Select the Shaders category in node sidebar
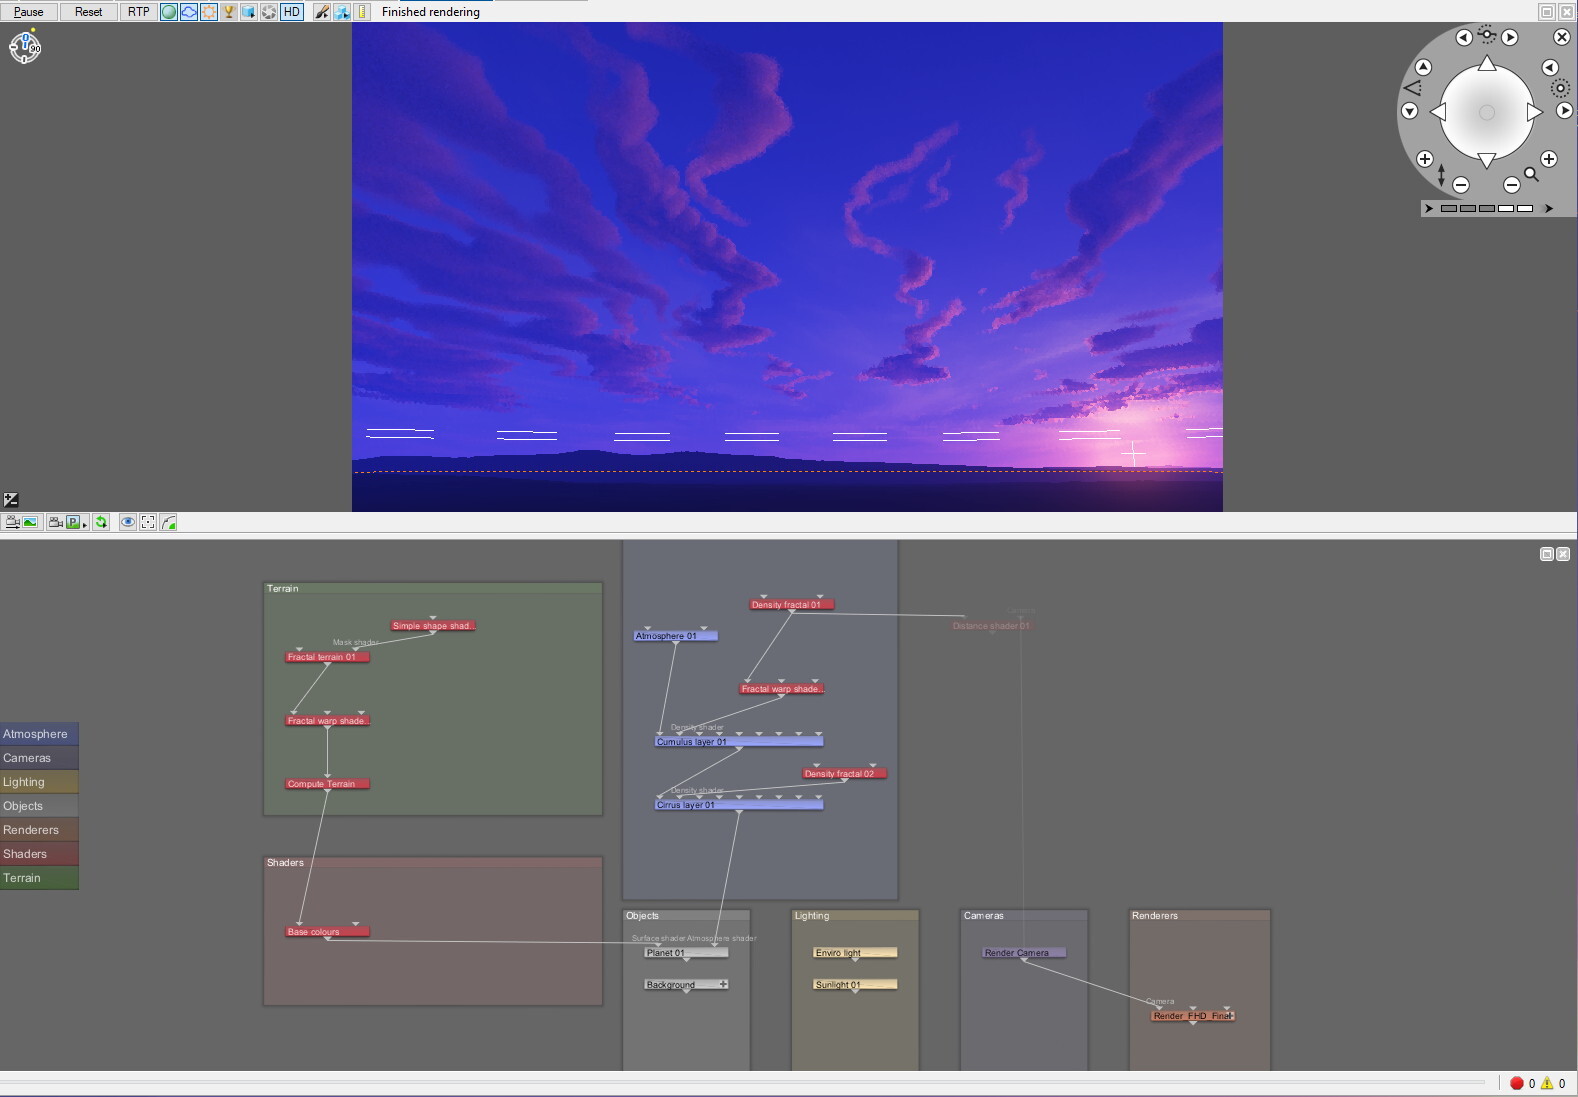This screenshot has width=1578, height=1097. [39, 854]
